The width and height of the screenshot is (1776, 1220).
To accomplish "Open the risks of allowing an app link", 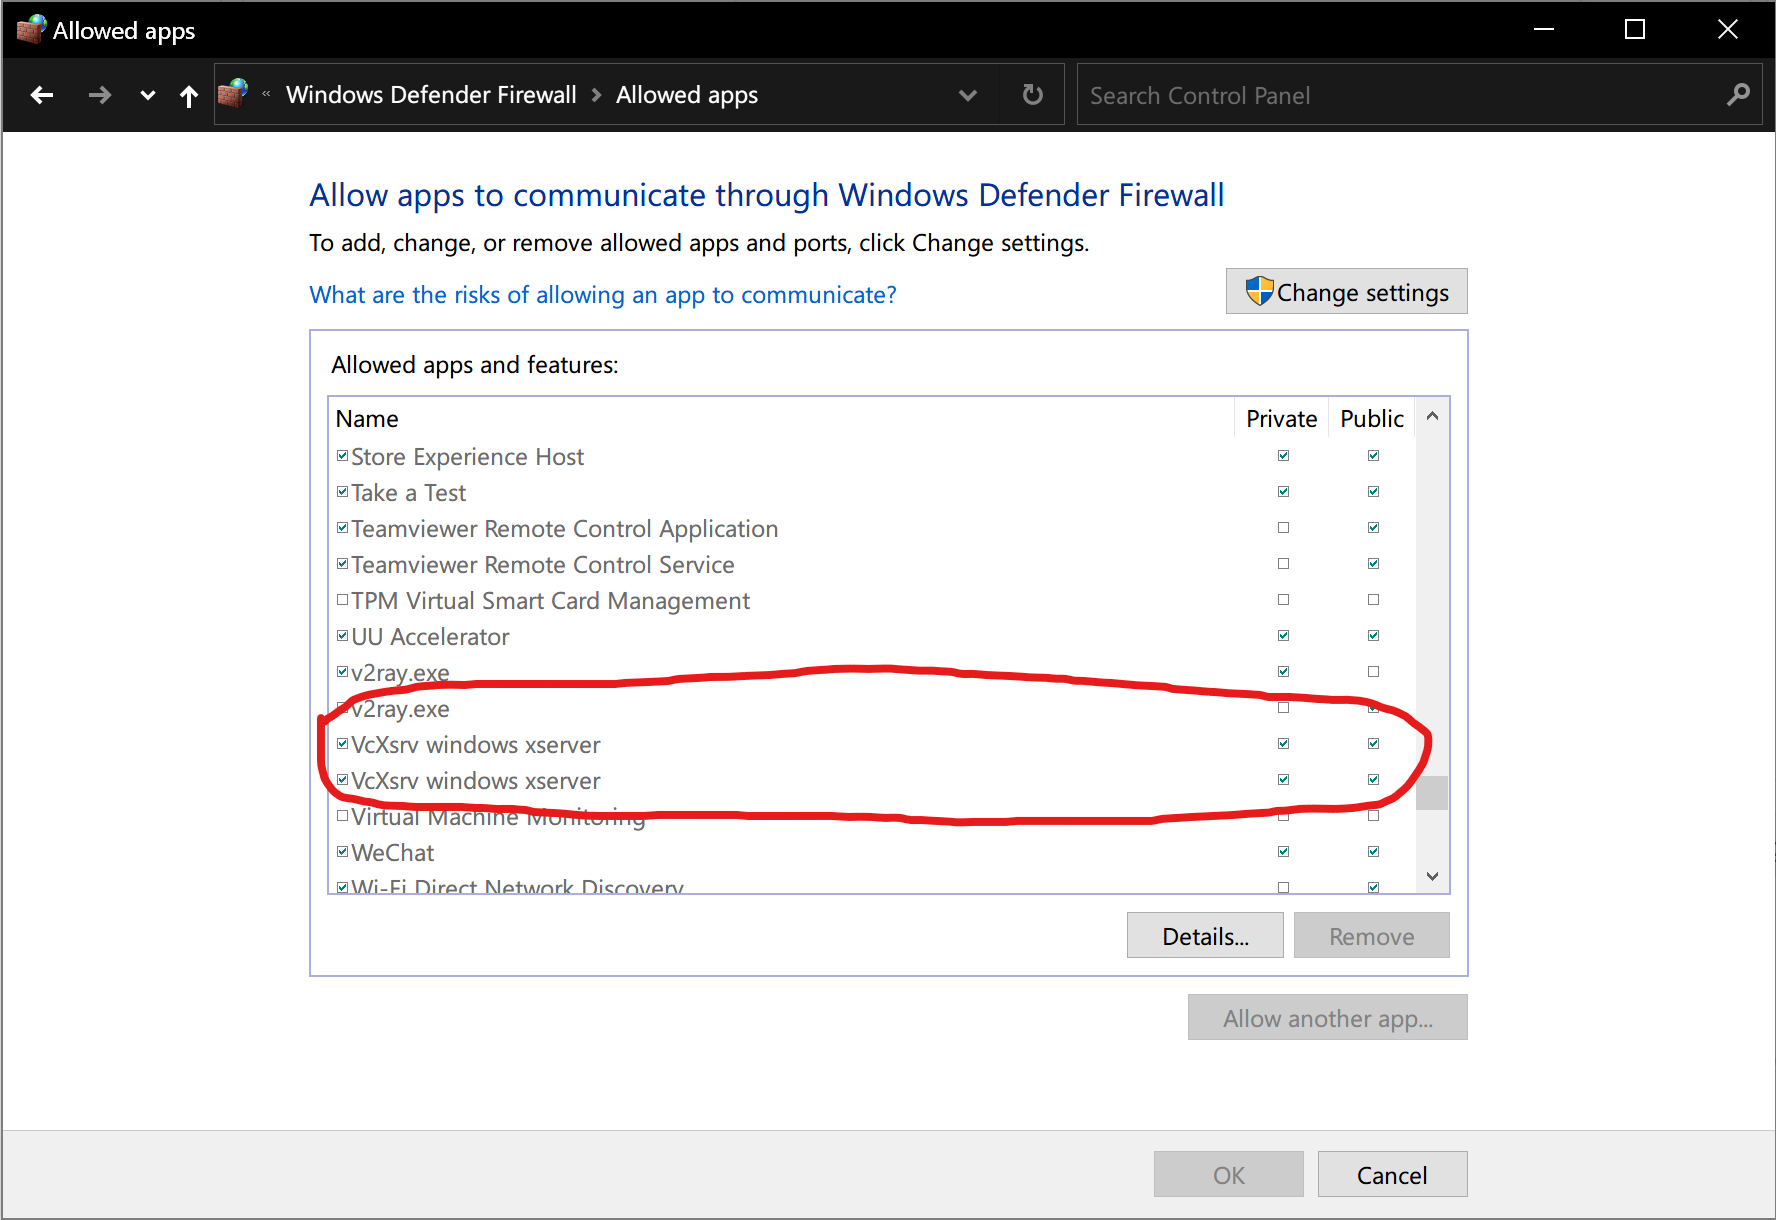I will click(603, 295).
